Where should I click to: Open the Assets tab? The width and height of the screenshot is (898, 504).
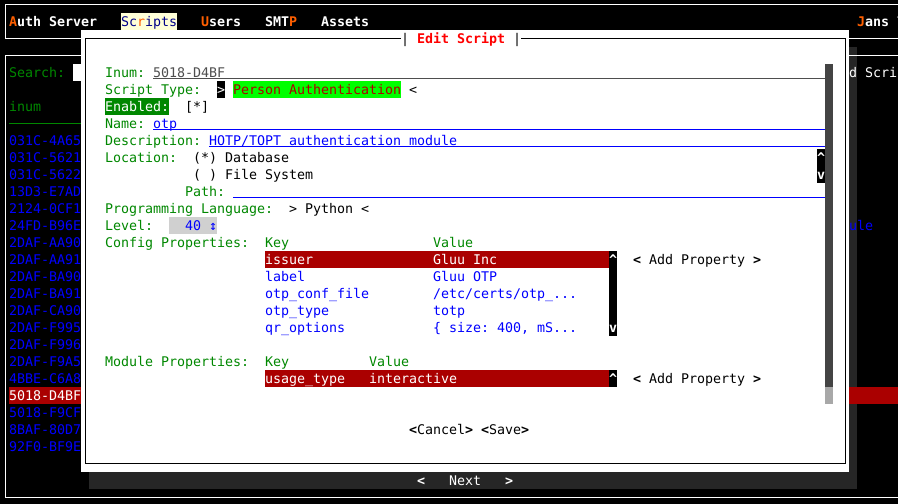click(x=345, y=21)
